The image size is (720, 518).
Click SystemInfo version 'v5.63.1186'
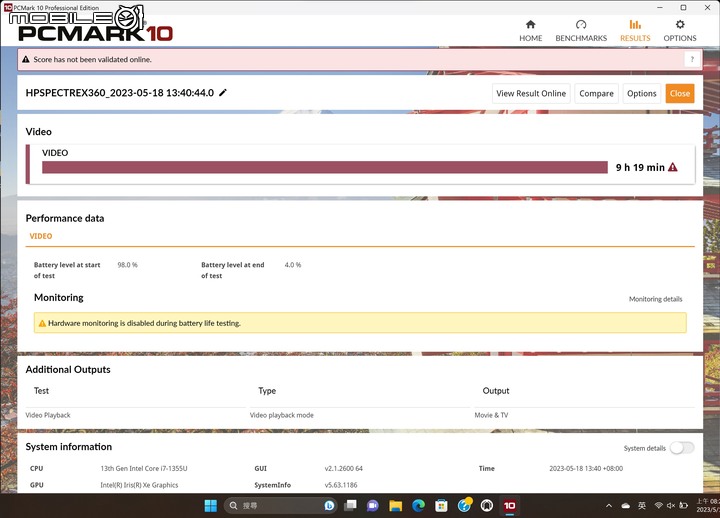341,485
